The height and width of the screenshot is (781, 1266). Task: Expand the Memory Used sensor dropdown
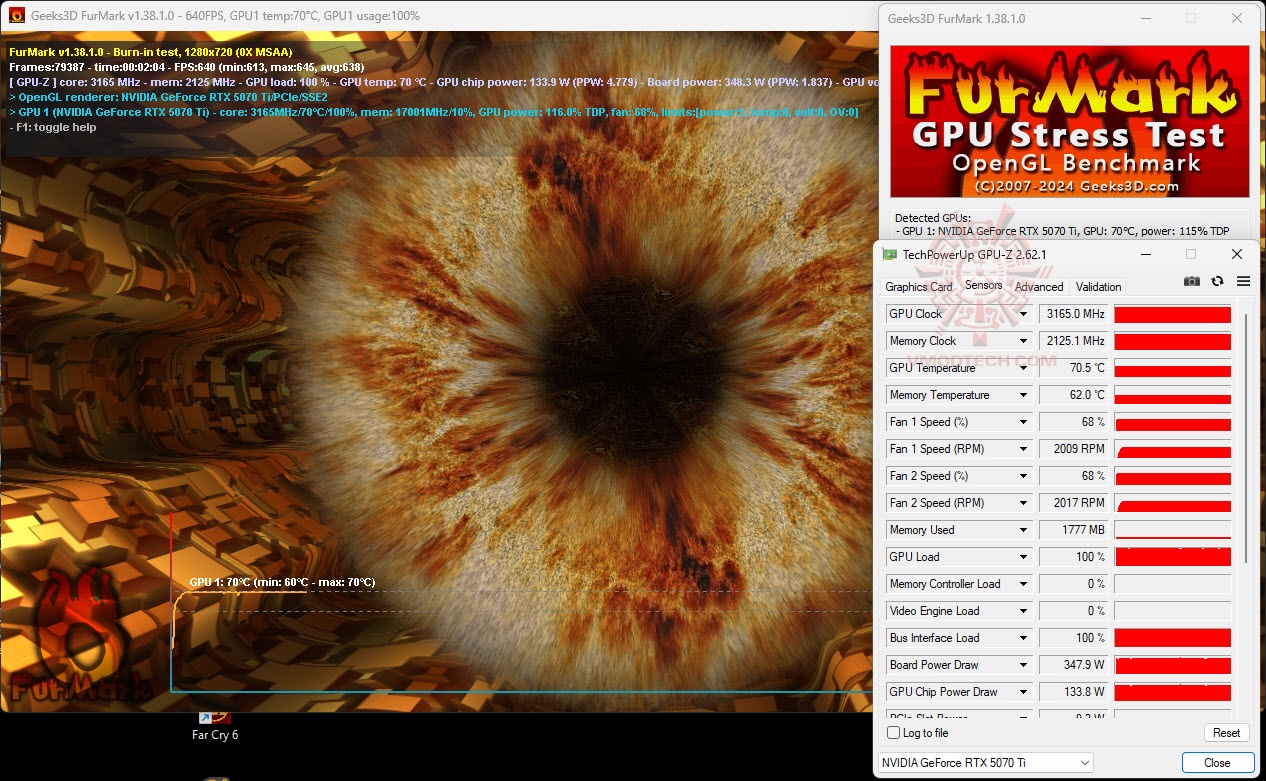[x=1023, y=530]
